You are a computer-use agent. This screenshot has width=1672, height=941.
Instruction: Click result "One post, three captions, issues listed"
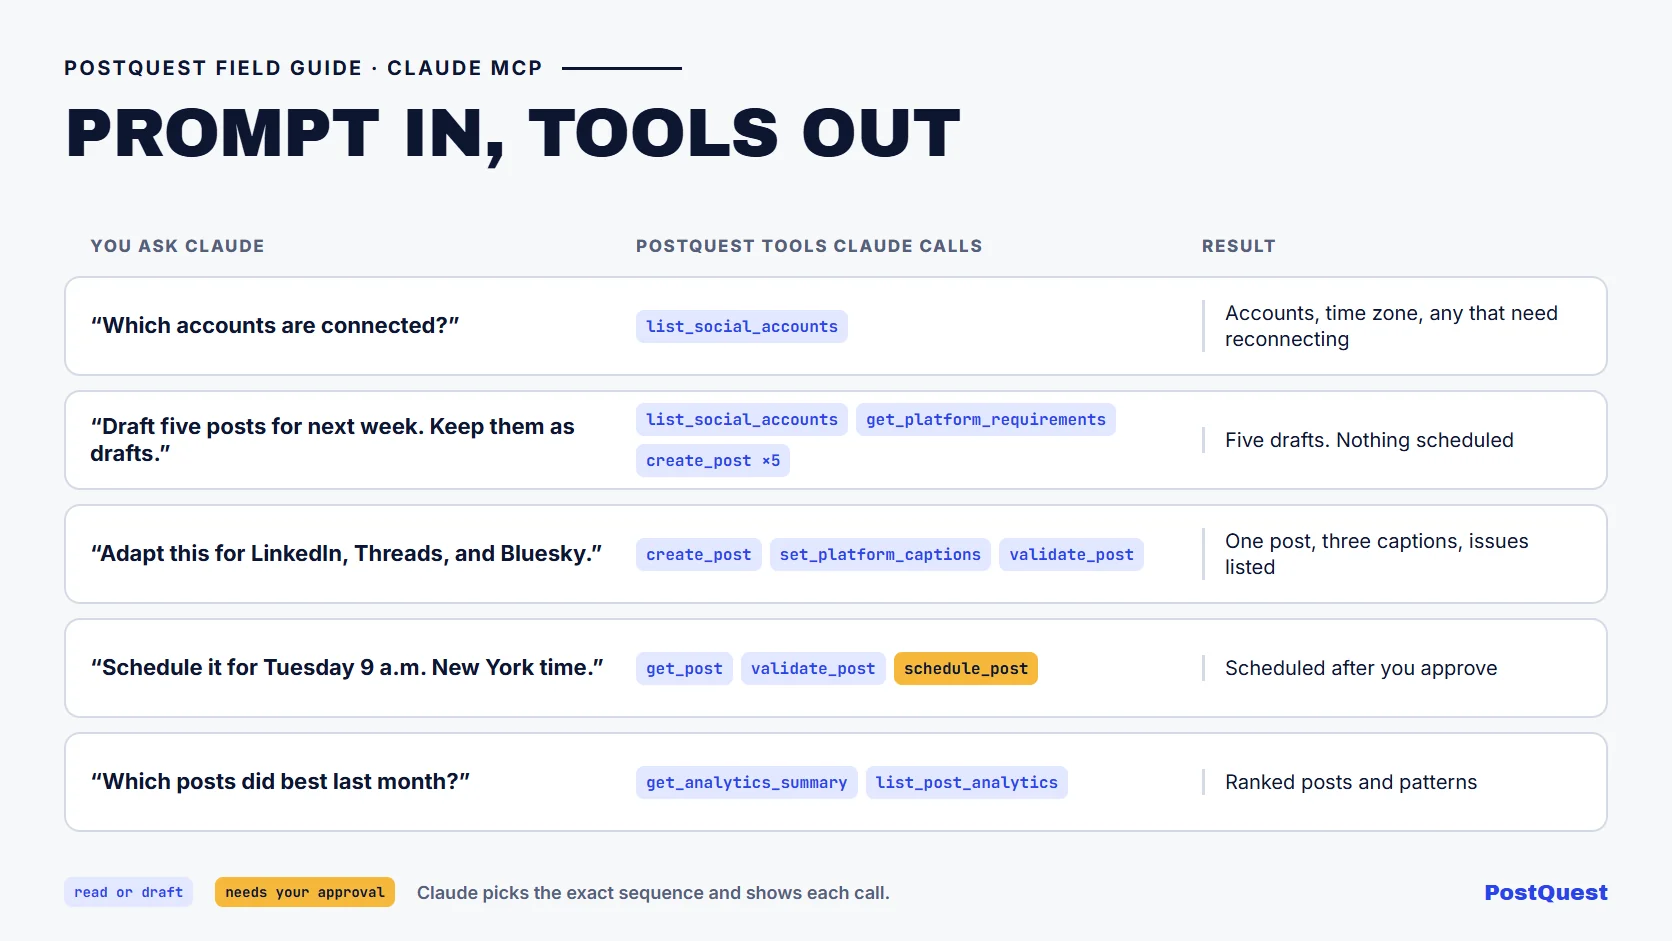(x=1376, y=554)
